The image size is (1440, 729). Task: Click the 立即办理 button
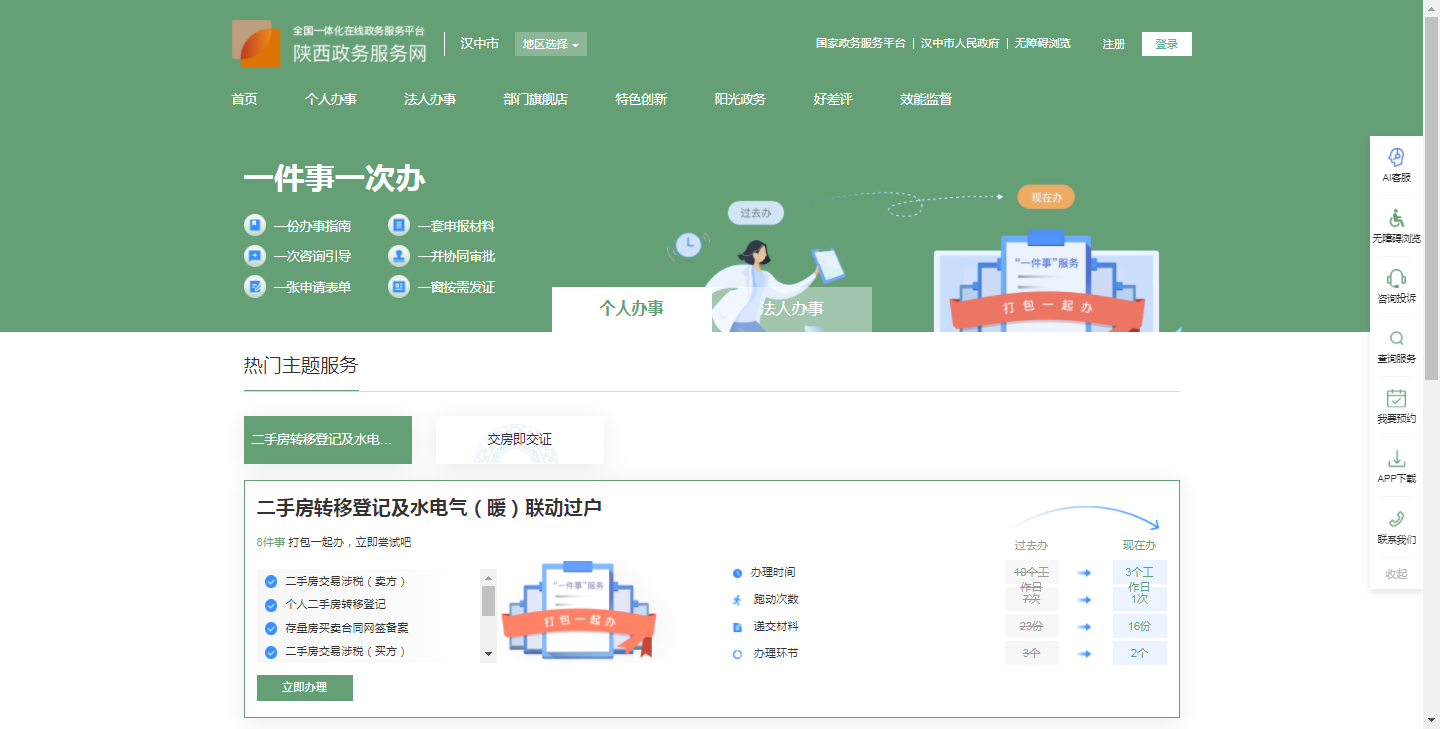(304, 688)
